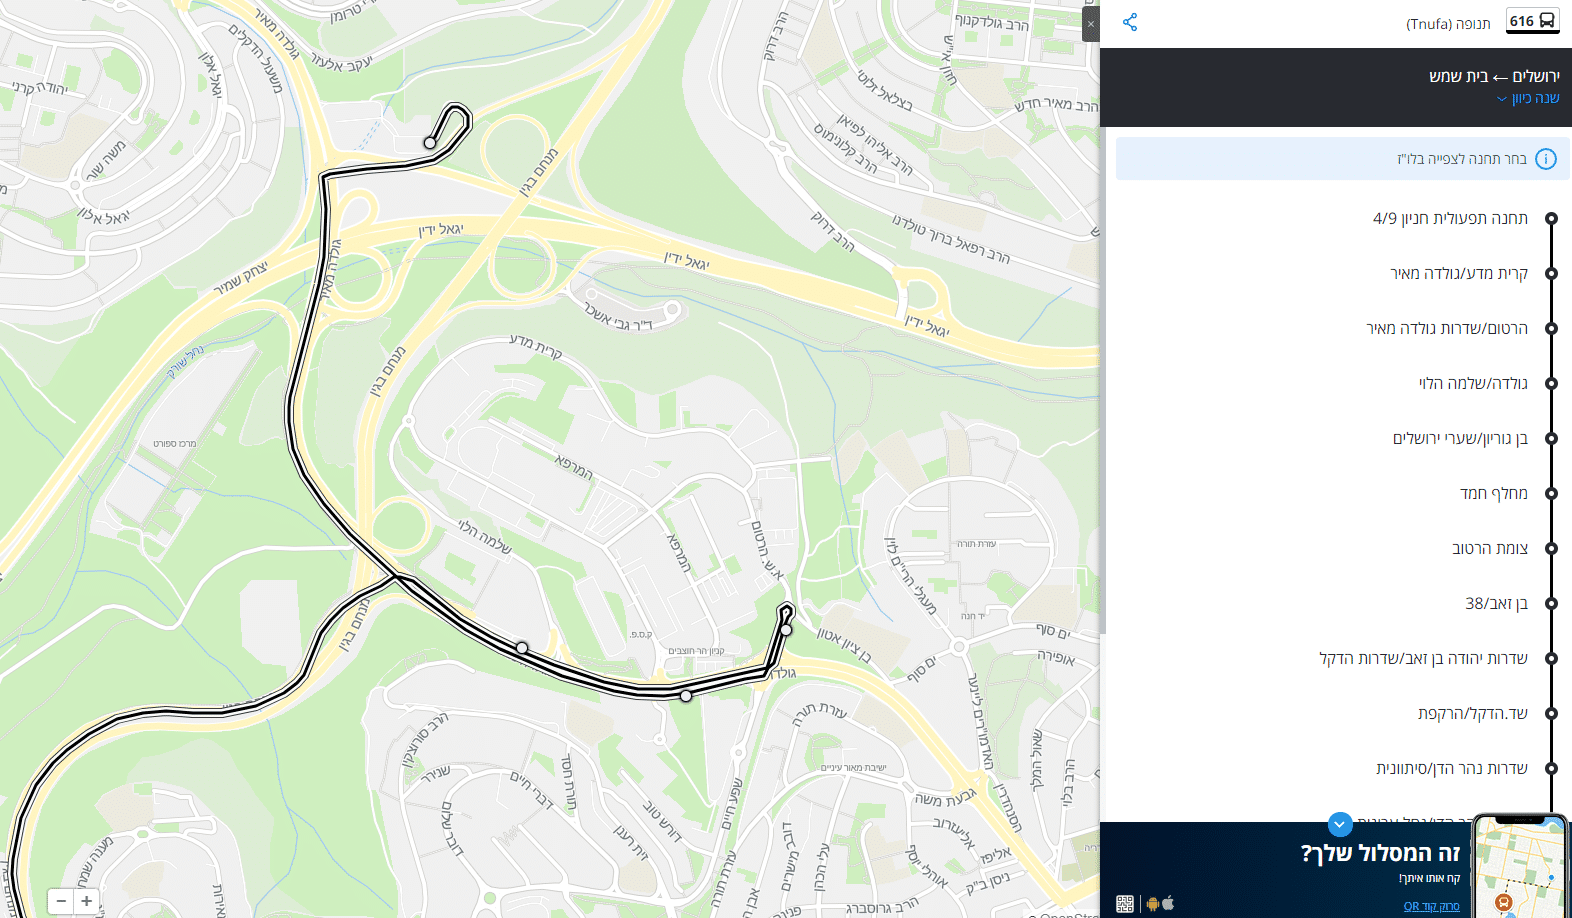
Task: Close the side panel with the X
Action: tap(1091, 24)
